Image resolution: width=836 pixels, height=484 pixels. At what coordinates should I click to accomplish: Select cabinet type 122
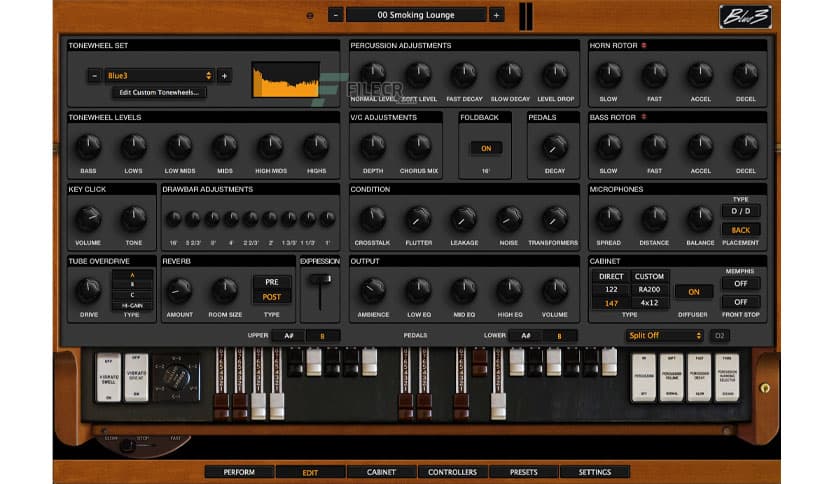point(611,289)
